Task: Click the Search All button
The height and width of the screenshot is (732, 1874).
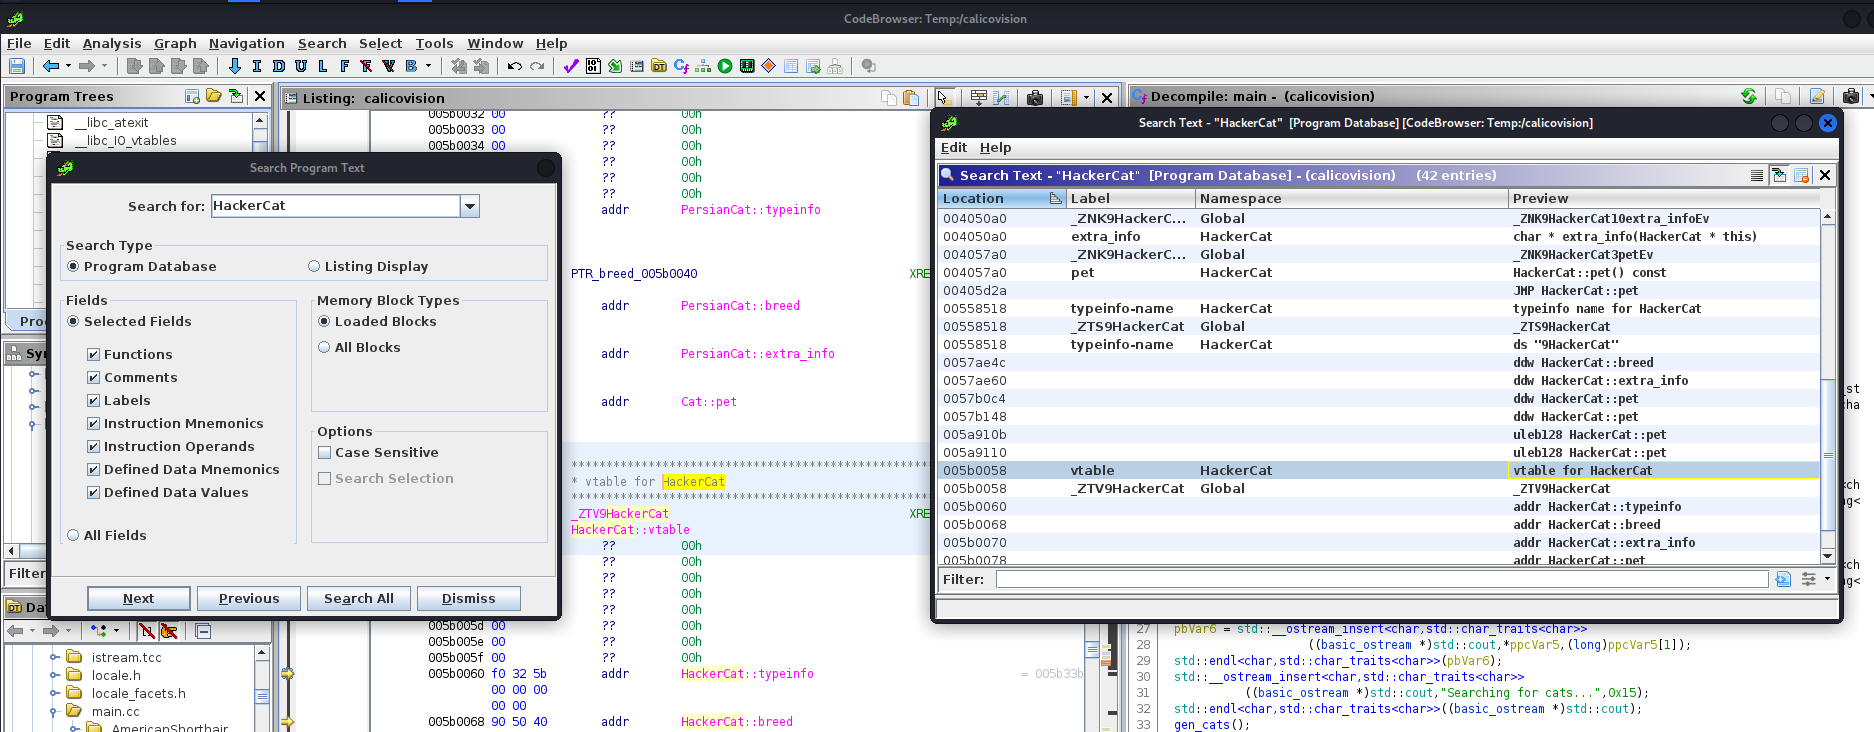Action: point(359,598)
